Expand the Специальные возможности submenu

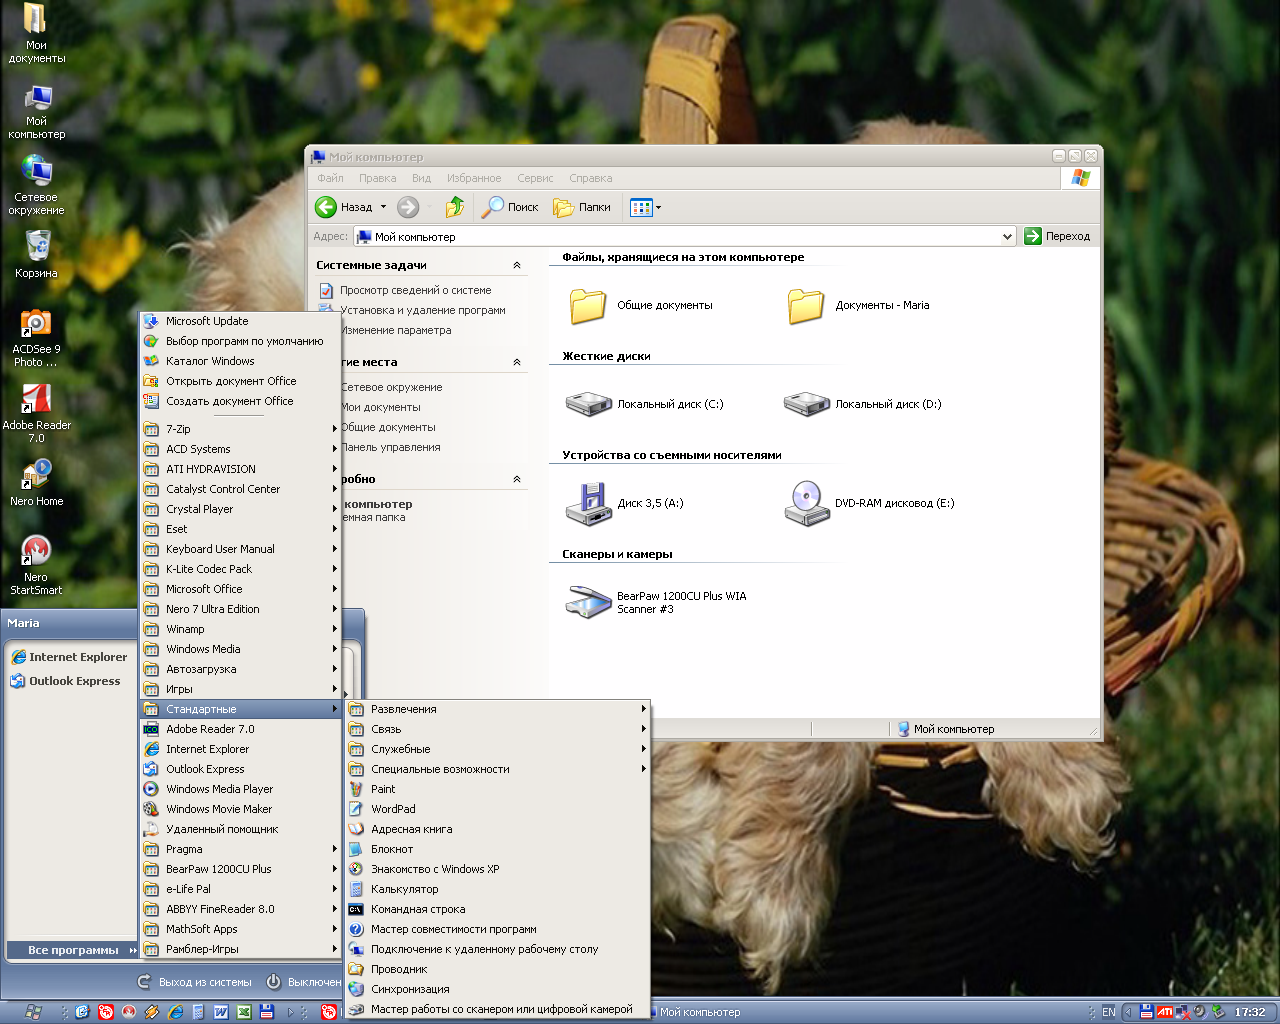pyautogui.click(x=497, y=769)
